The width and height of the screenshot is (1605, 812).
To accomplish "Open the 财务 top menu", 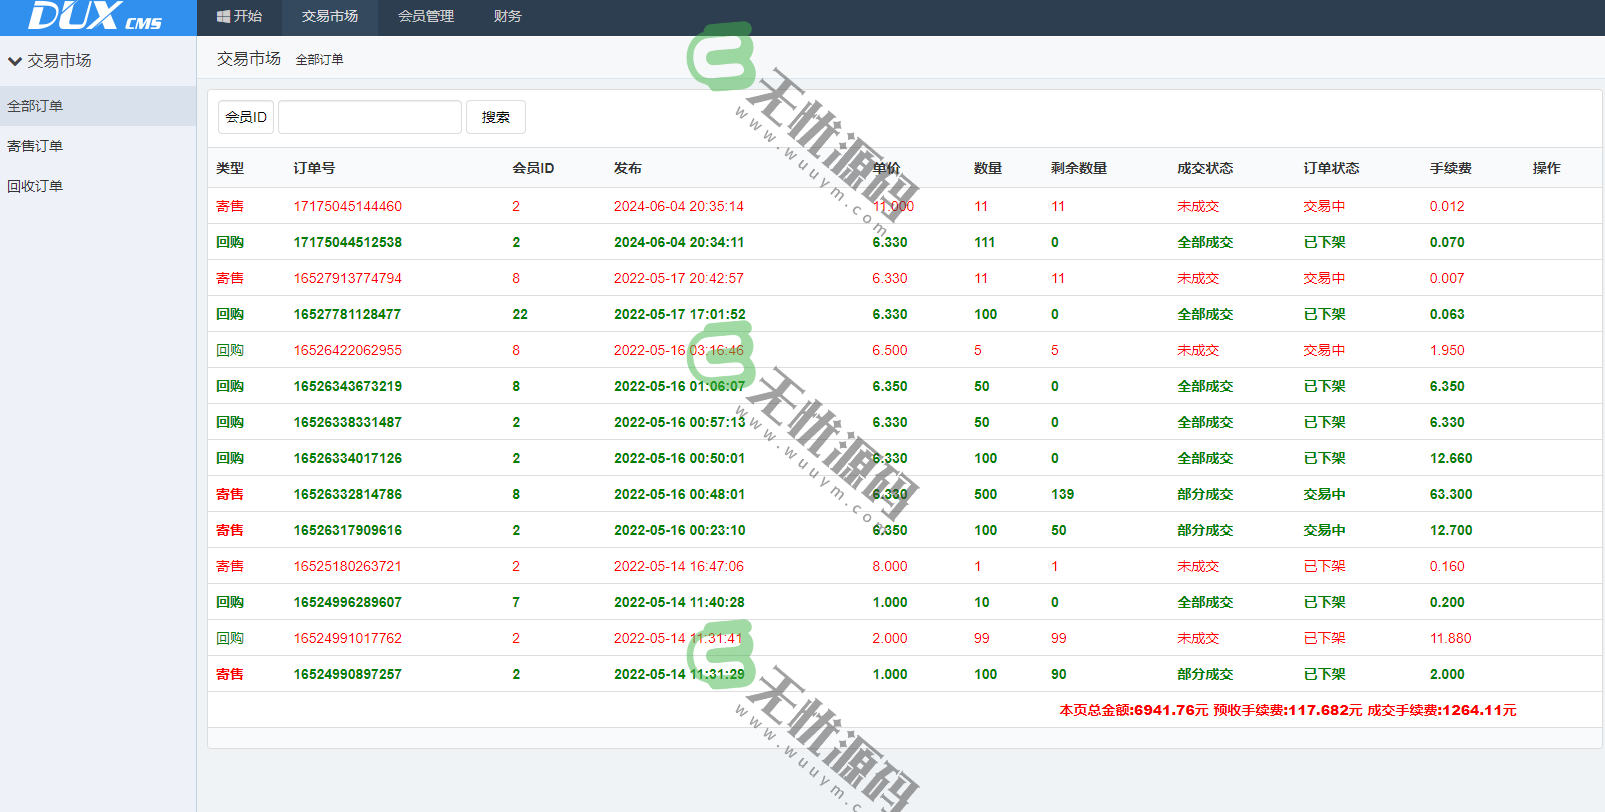I will [x=507, y=17].
